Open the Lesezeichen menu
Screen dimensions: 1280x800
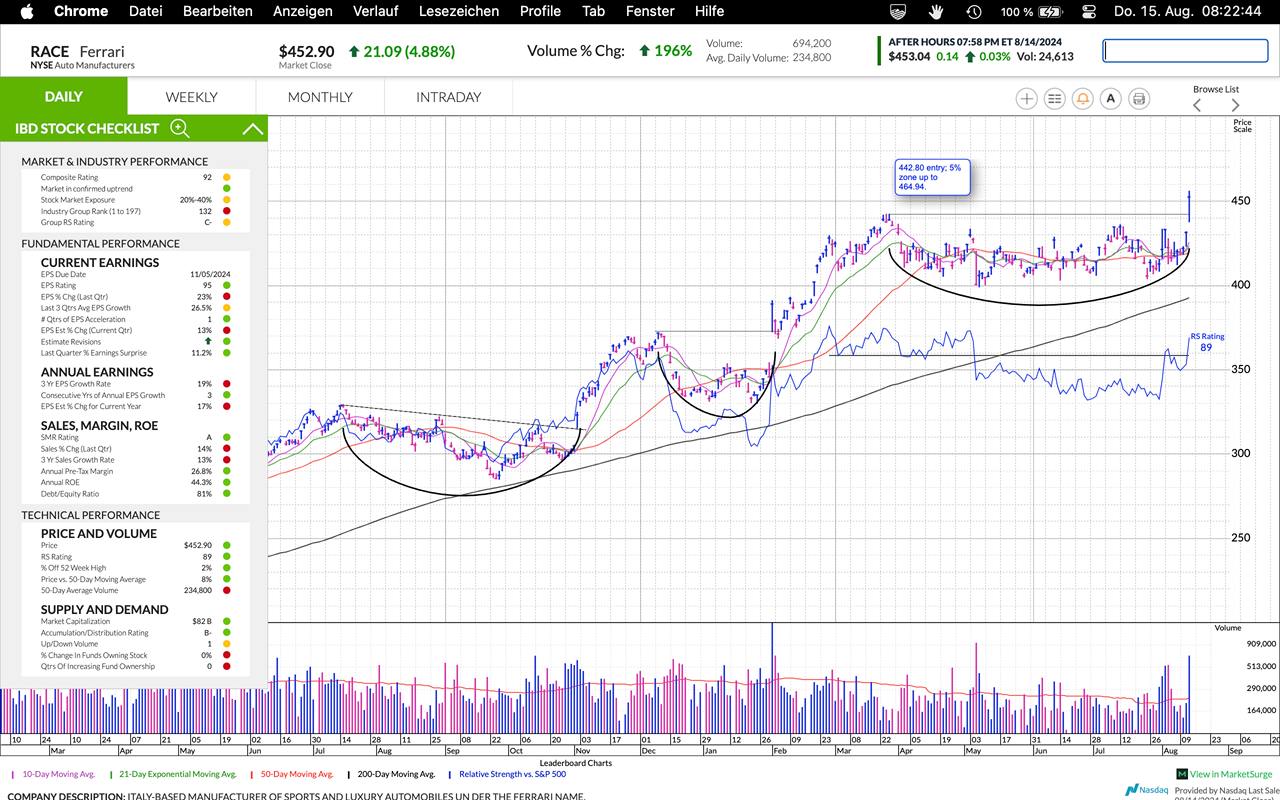(459, 11)
